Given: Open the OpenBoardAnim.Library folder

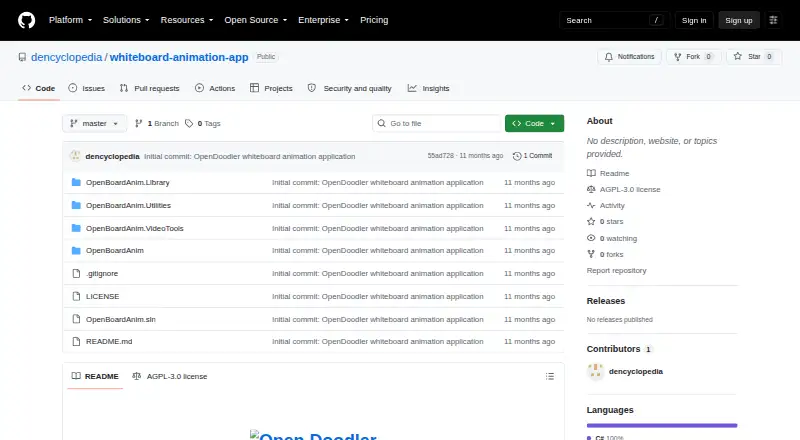Looking at the screenshot, I should coord(128,182).
